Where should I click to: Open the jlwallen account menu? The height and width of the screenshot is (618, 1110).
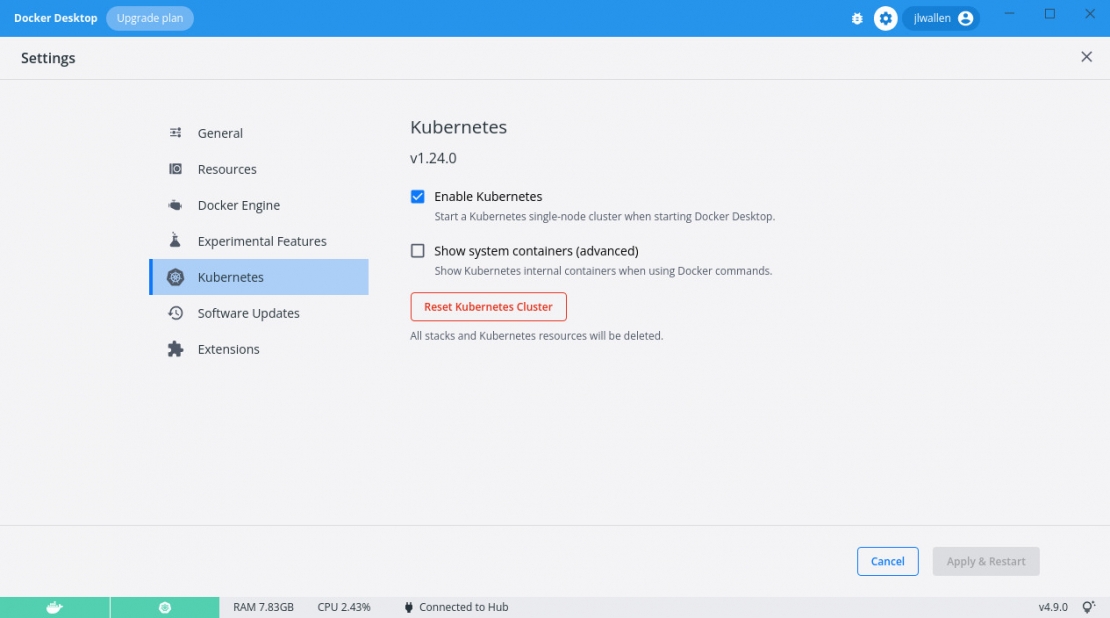(938, 18)
